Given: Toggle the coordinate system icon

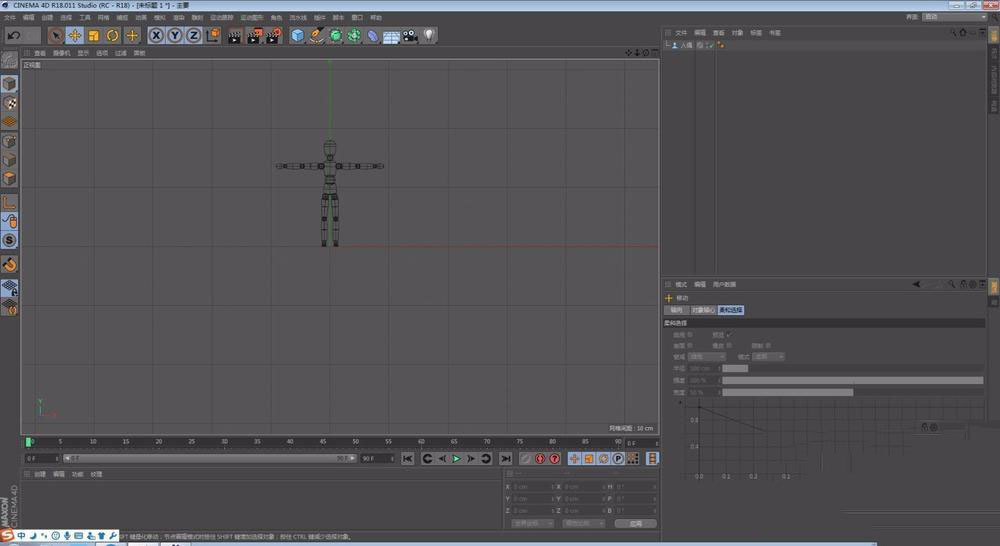Looking at the screenshot, I should tap(213, 36).
